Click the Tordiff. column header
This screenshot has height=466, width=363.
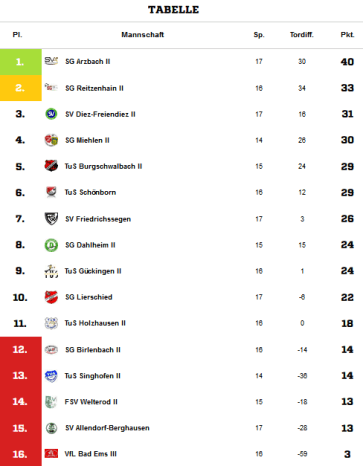(302, 35)
